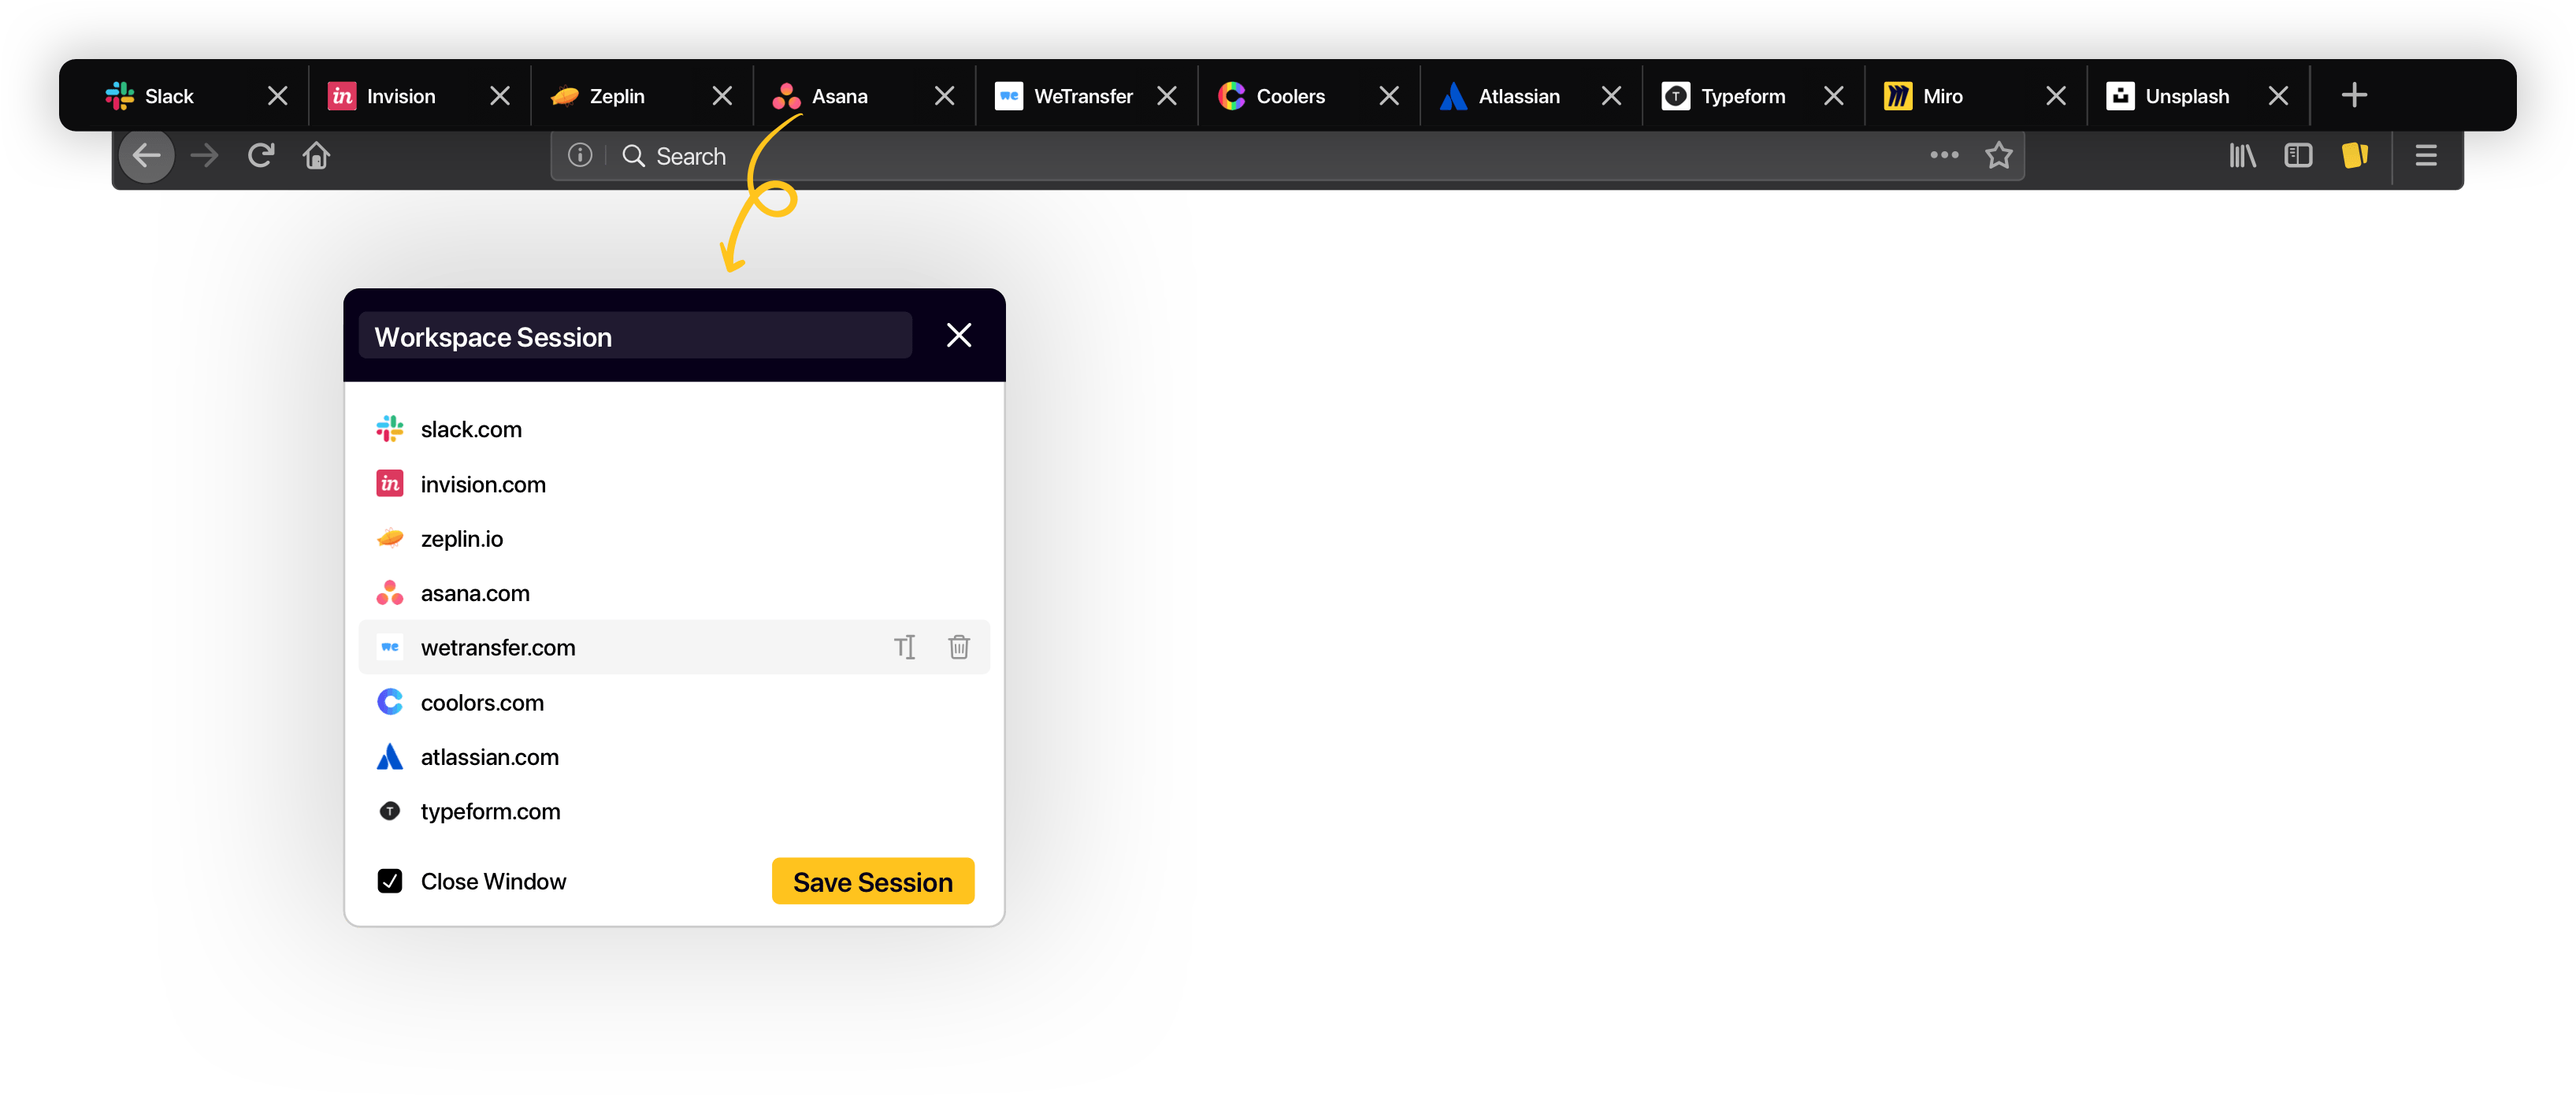Select invision.com in the session list

[674, 484]
